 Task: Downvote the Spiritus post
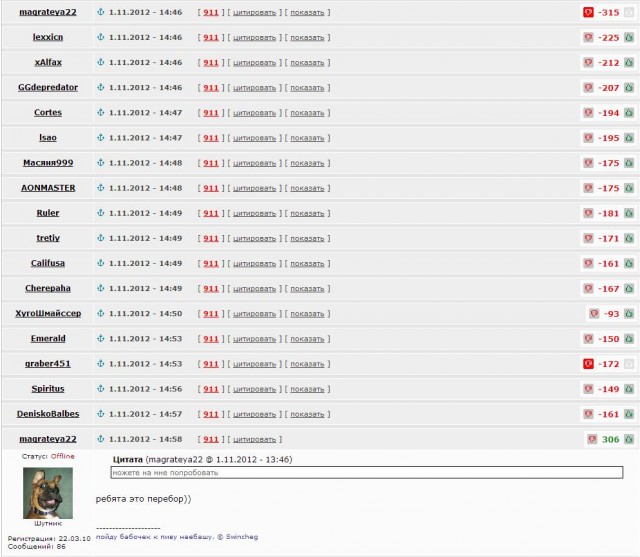tap(588, 389)
